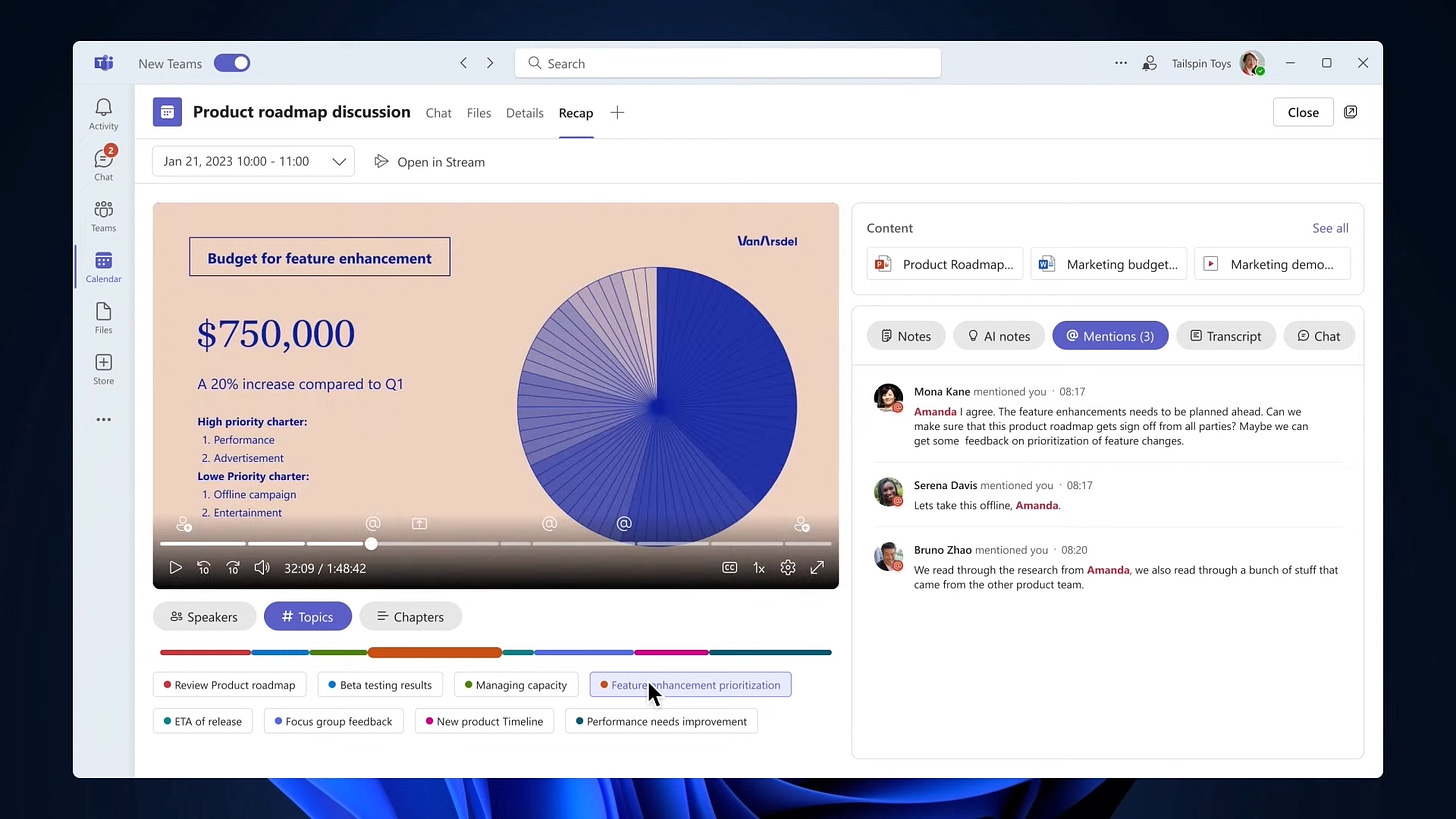Select the Review Product roadmap topic
The height and width of the screenshot is (819, 1456).
coord(229,685)
